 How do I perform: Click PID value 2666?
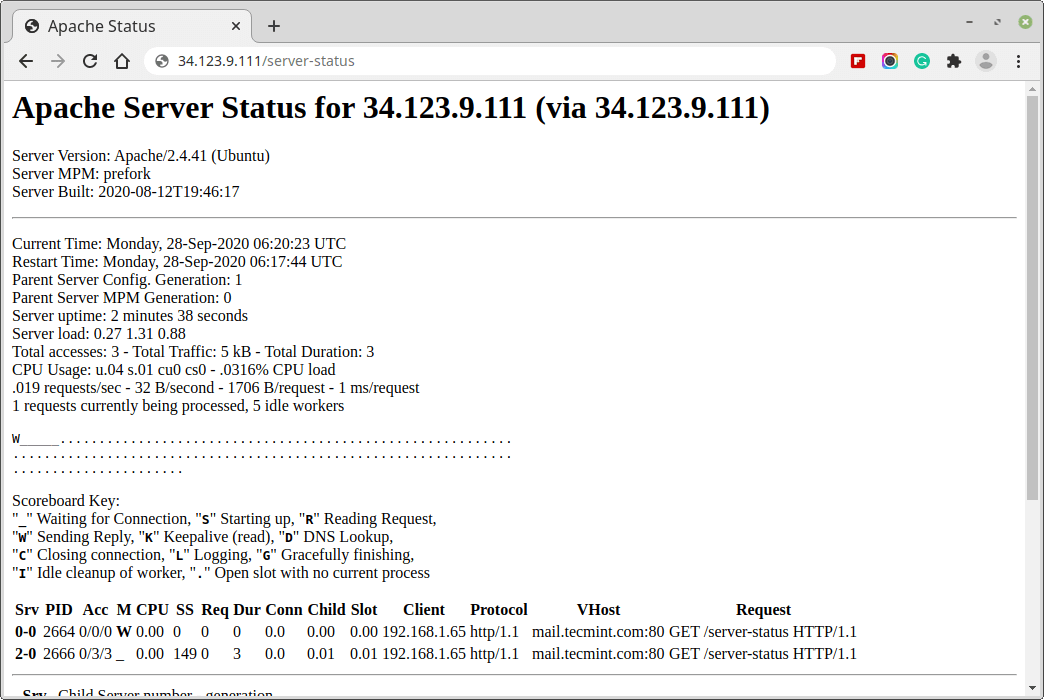click(x=59, y=654)
